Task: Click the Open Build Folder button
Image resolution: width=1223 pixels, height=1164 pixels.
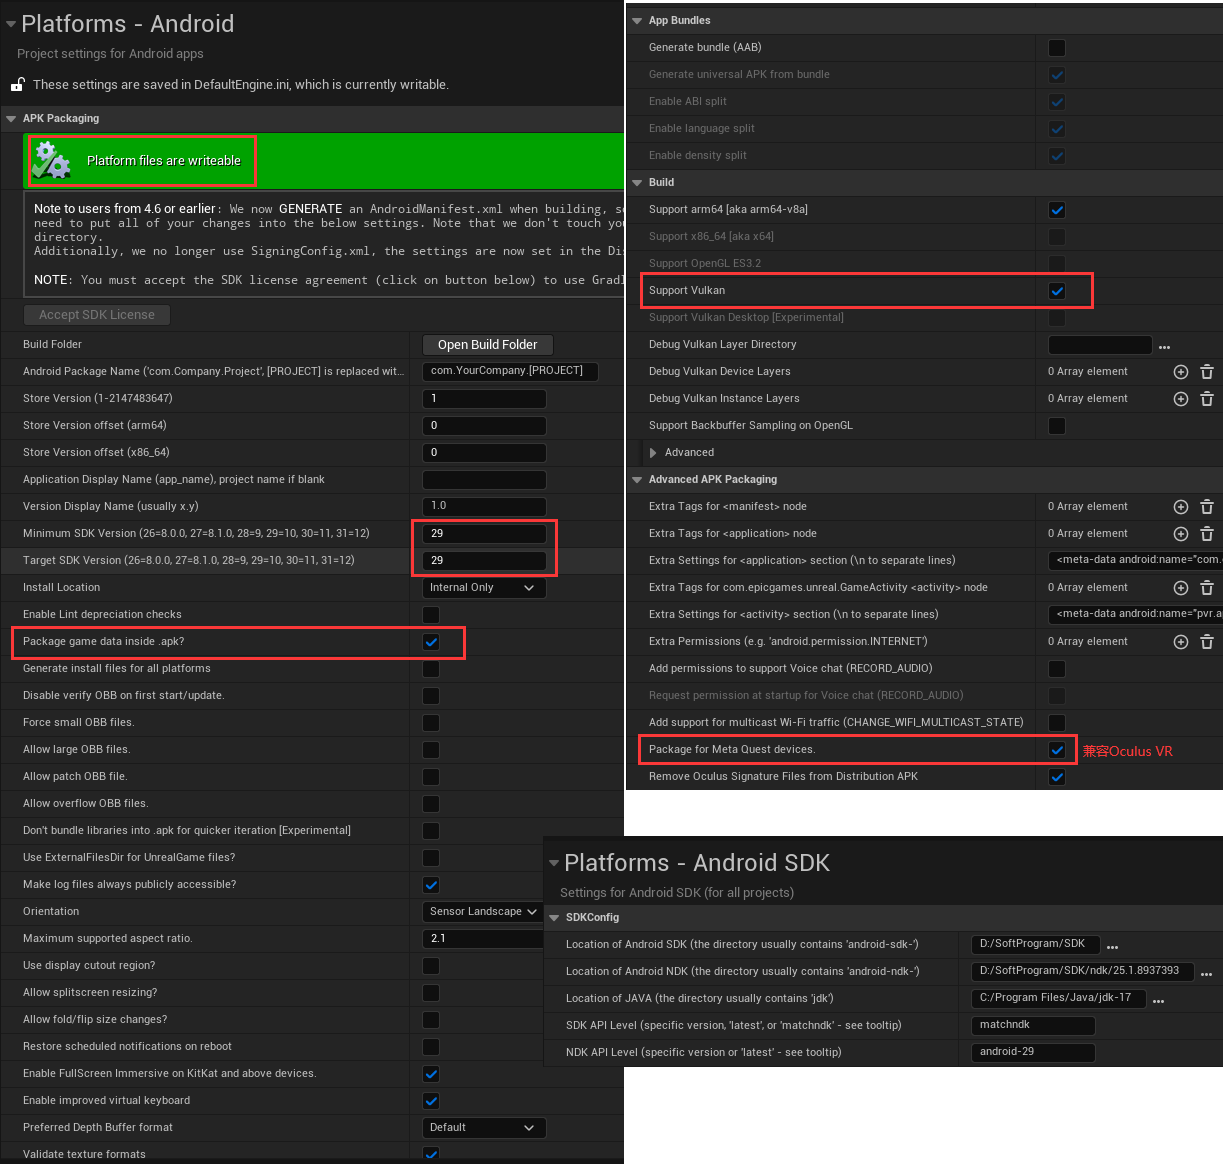Action: pos(487,345)
